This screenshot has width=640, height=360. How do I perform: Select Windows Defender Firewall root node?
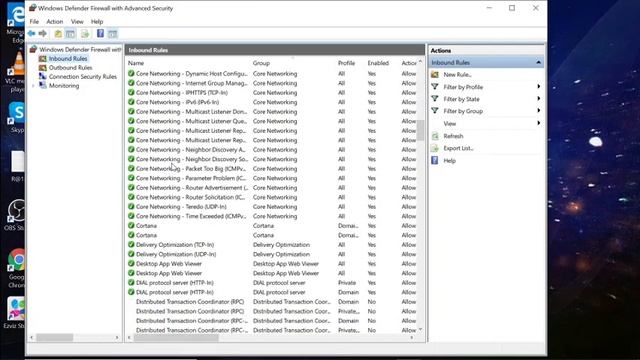click(x=80, y=49)
